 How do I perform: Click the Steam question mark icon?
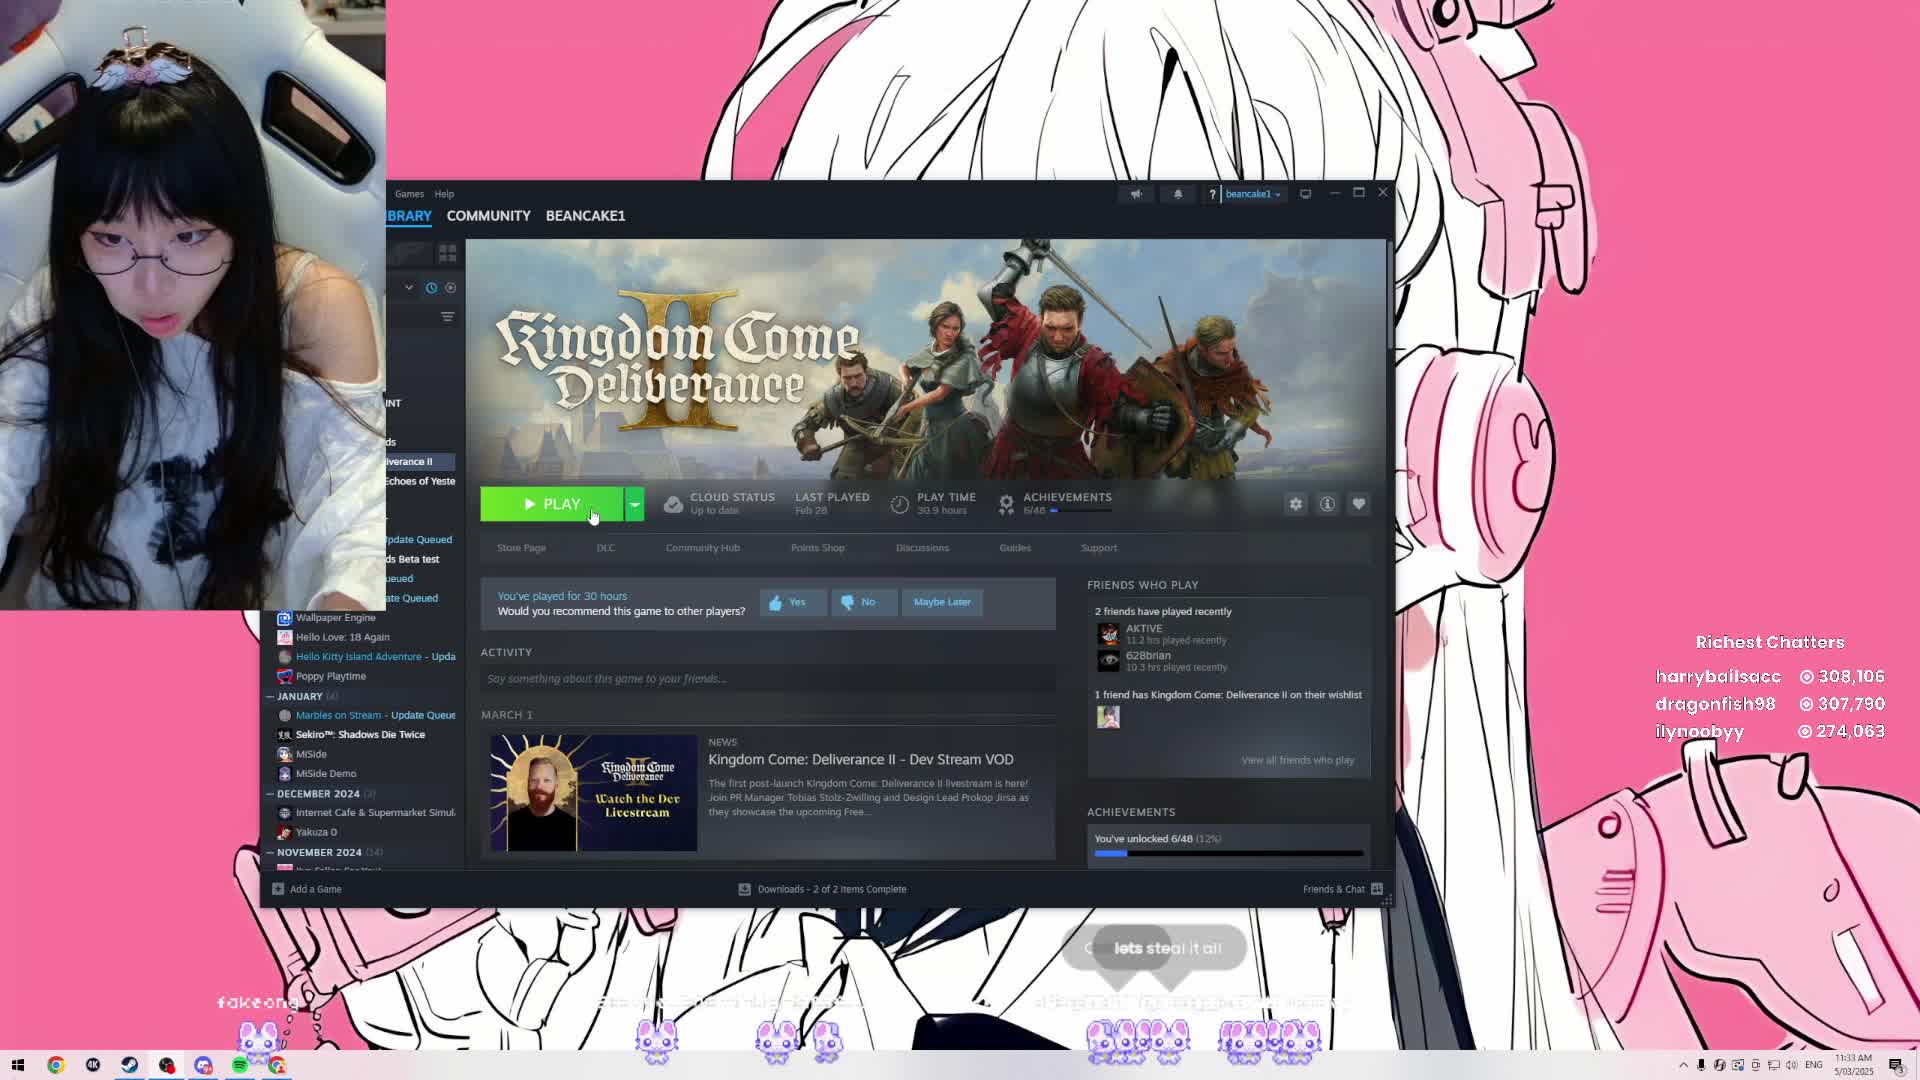1212,194
